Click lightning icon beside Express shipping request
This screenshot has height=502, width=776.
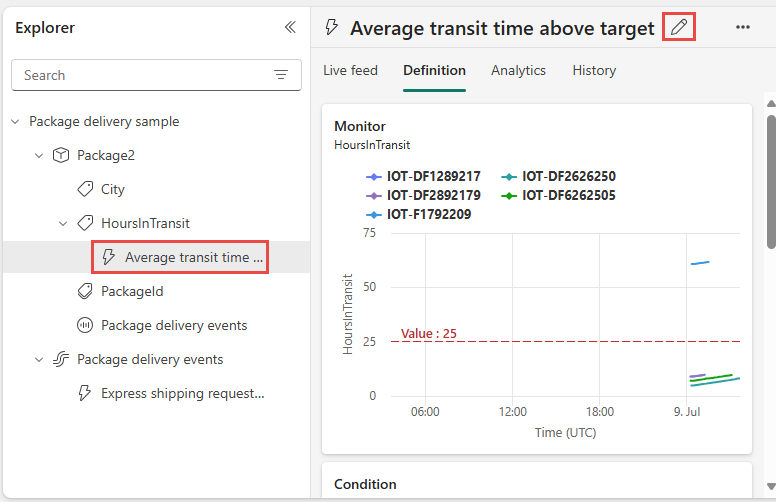pos(85,393)
